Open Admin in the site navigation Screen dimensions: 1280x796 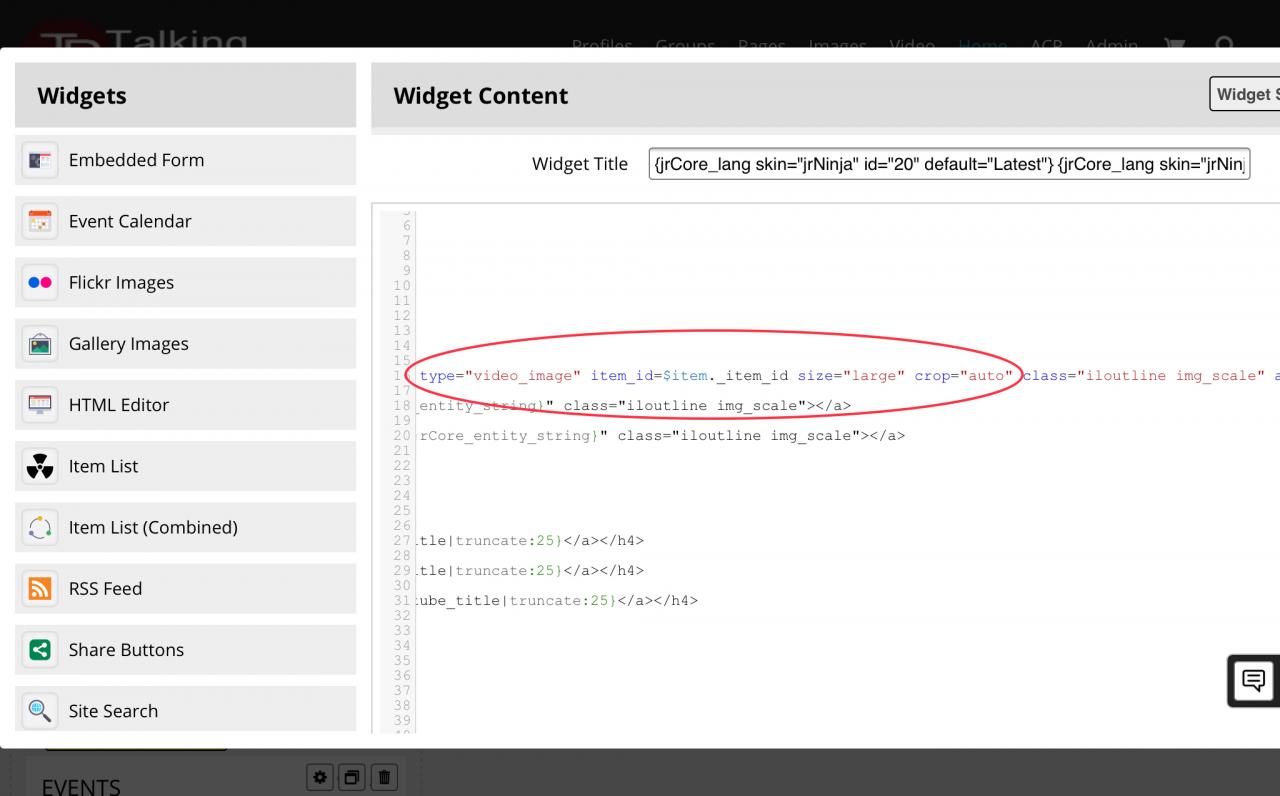1111,45
